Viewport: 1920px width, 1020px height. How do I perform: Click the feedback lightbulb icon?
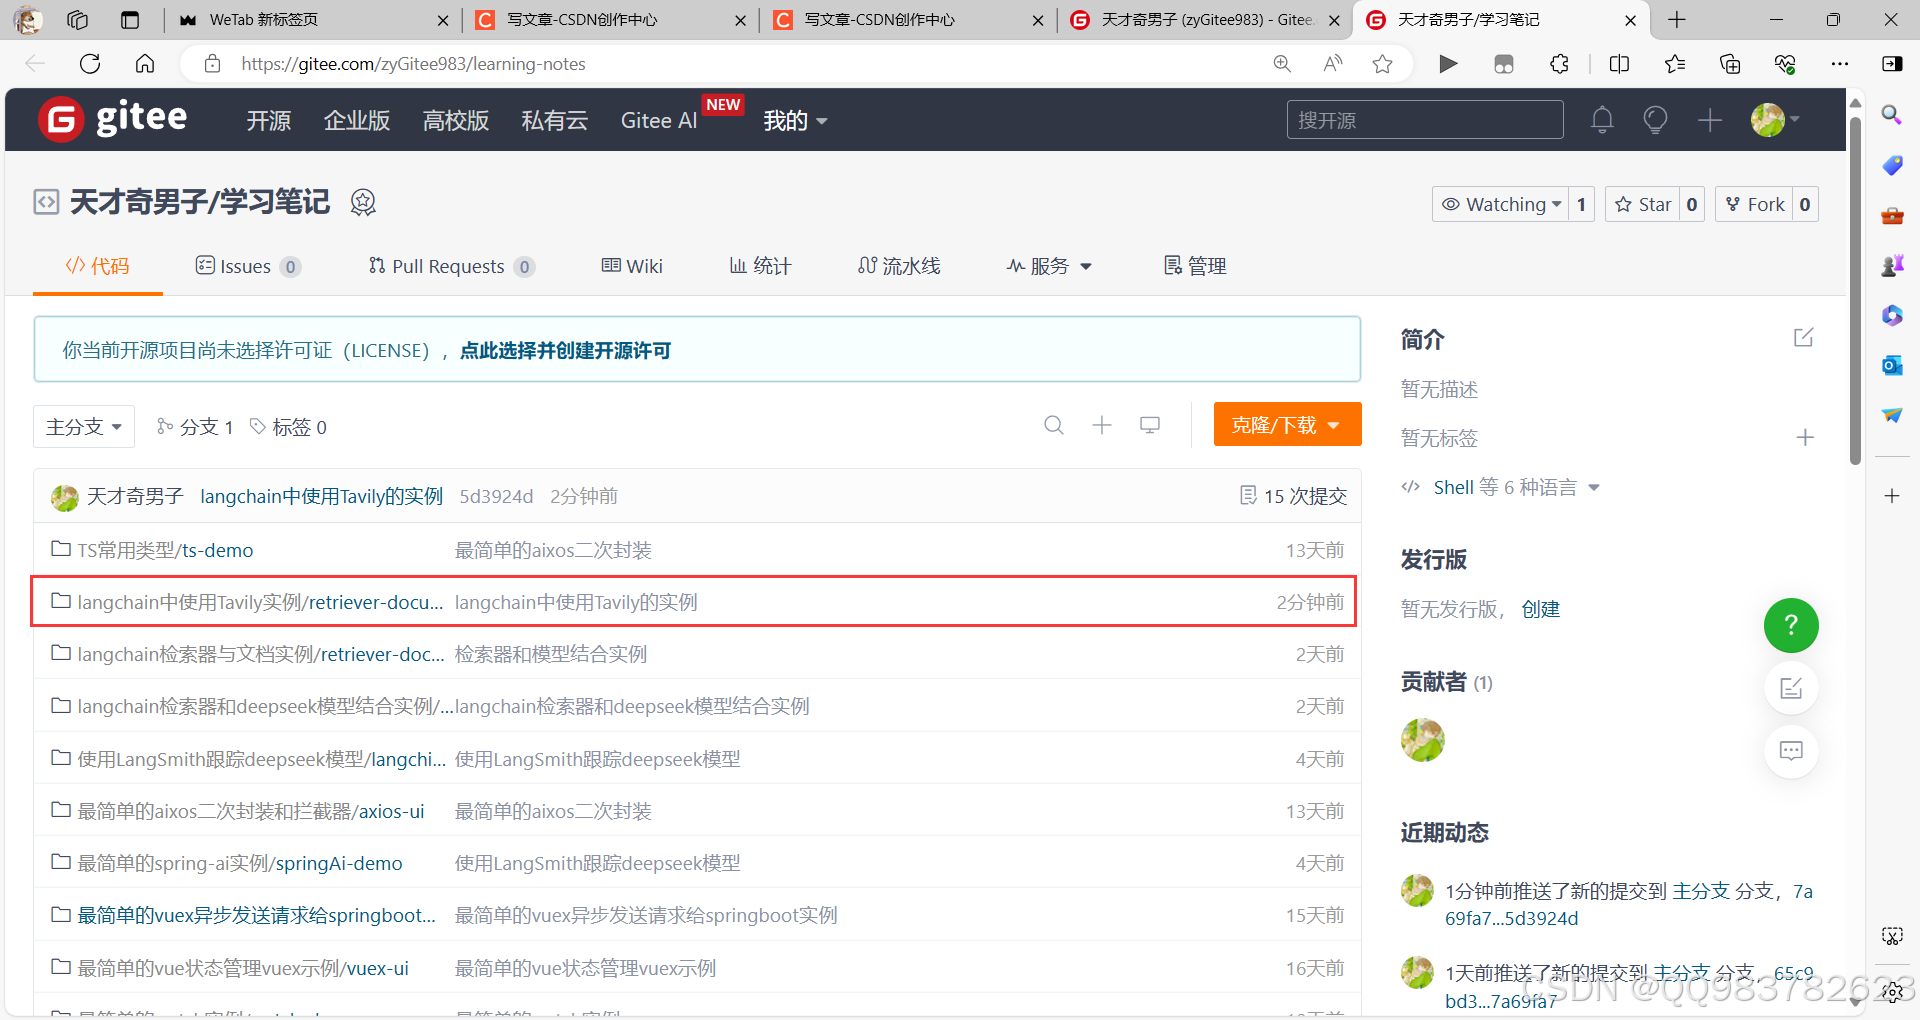coord(1655,119)
